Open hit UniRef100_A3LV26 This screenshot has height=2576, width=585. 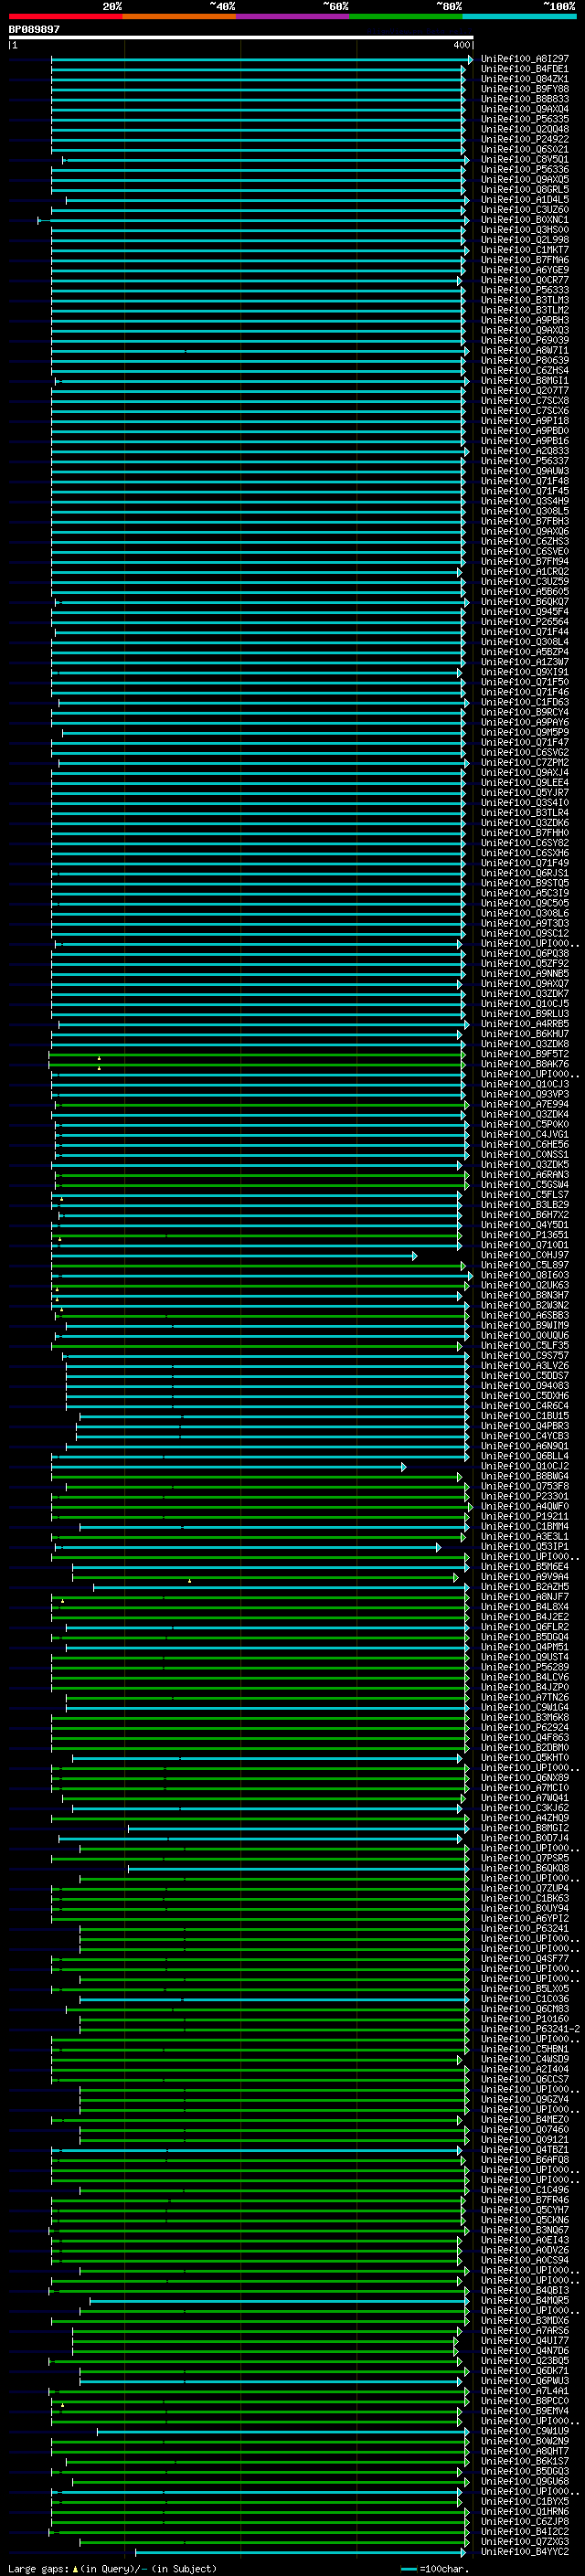coord(524,1365)
